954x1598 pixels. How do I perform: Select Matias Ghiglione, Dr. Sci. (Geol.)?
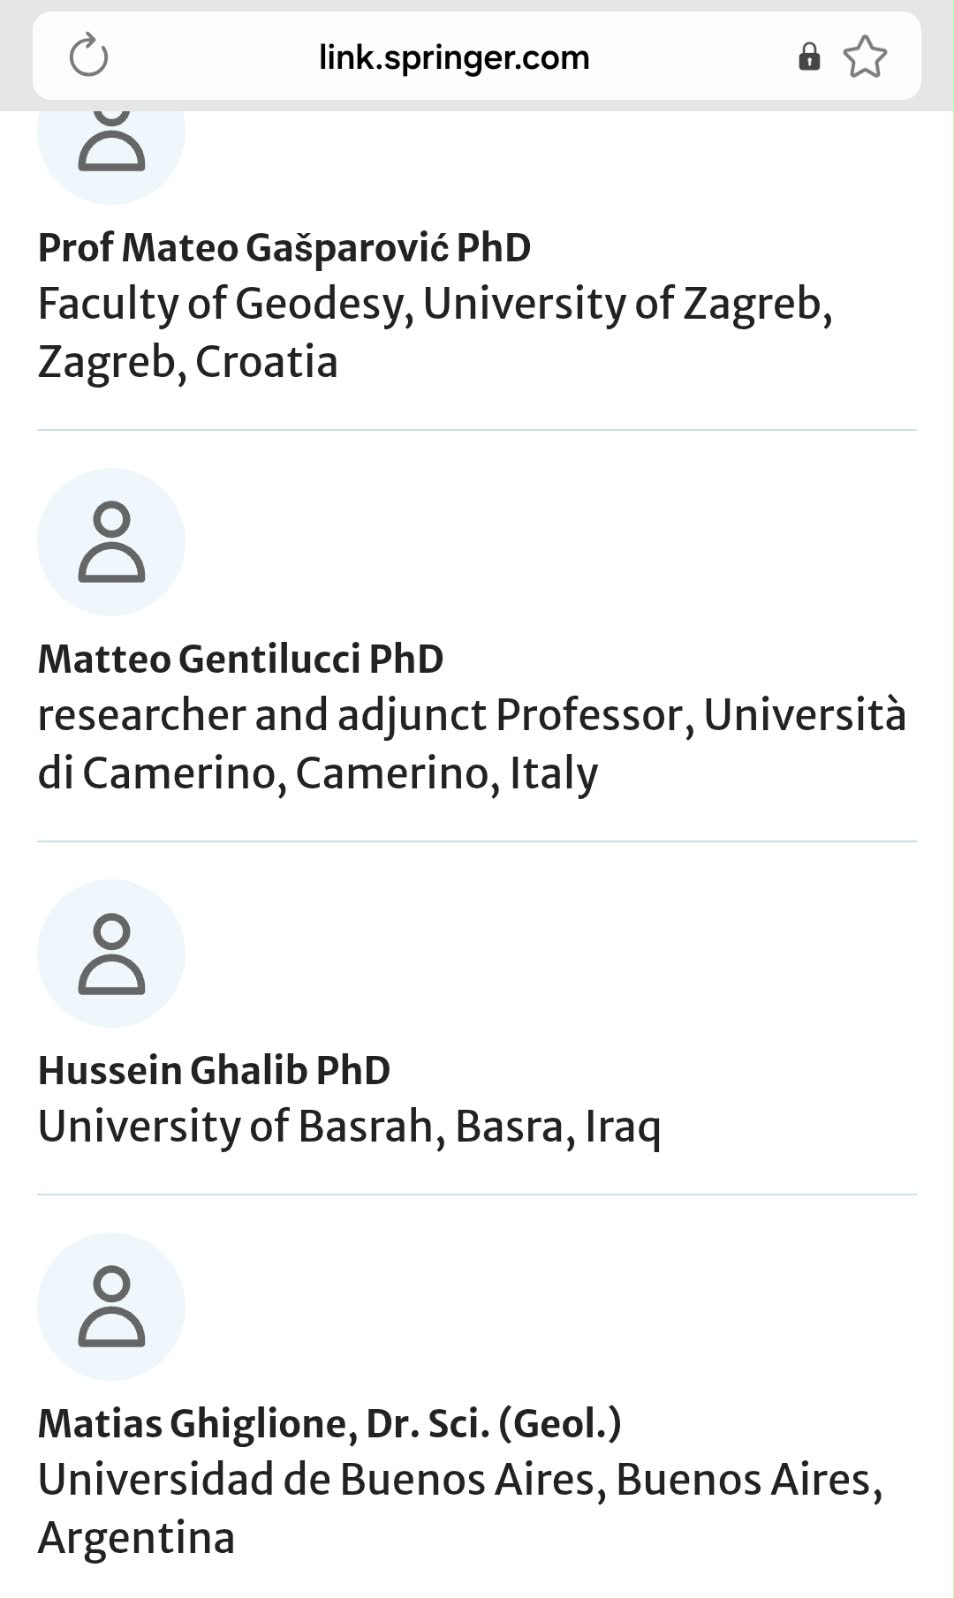330,1424
